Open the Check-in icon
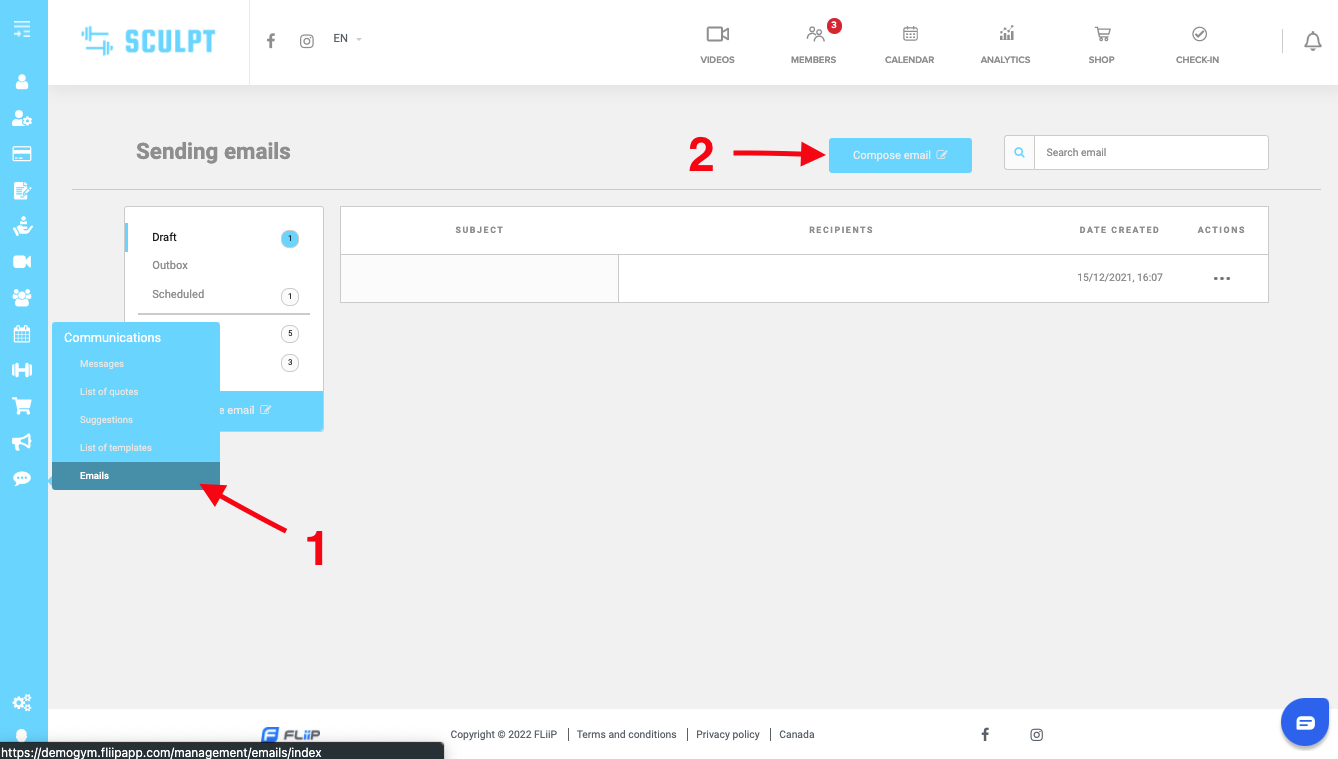Image resolution: width=1338 pixels, height=759 pixels. pyautogui.click(x=1198, y=35)
